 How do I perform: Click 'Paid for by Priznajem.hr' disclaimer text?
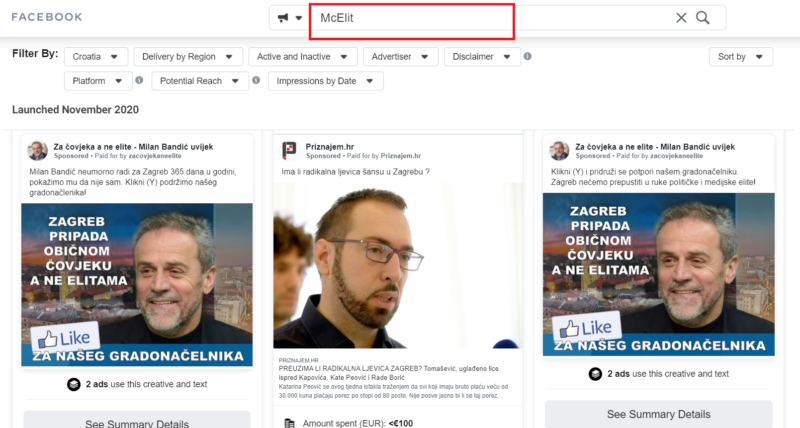pos(384,156)
